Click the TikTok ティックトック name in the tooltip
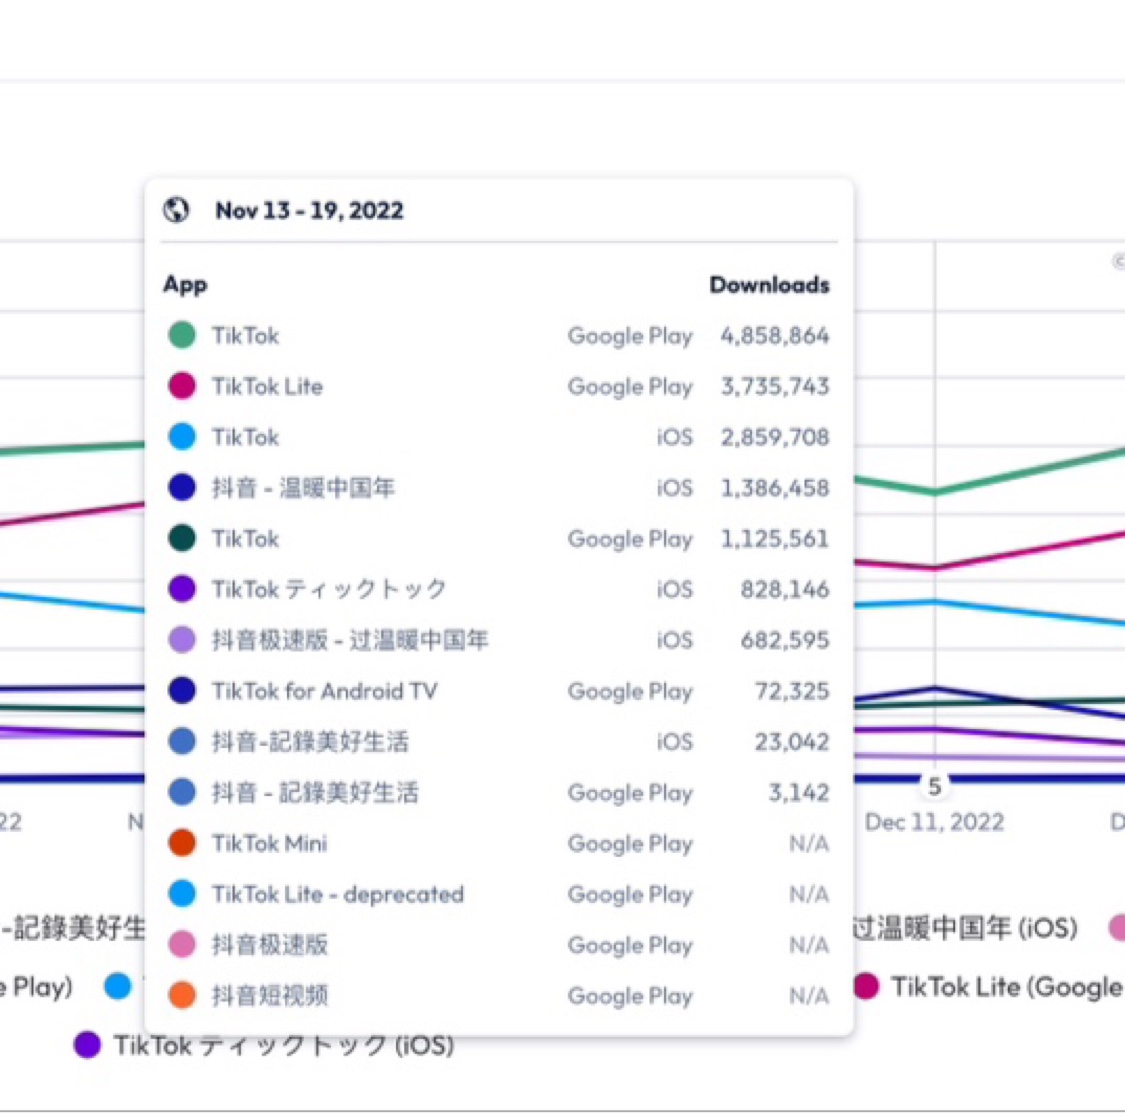1125x1113 pixels. pyautogui.click(x=329, y=590)
